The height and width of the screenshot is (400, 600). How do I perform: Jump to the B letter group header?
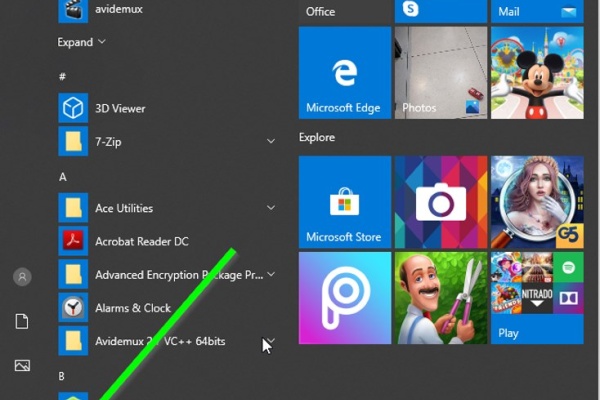coord(62,376)
